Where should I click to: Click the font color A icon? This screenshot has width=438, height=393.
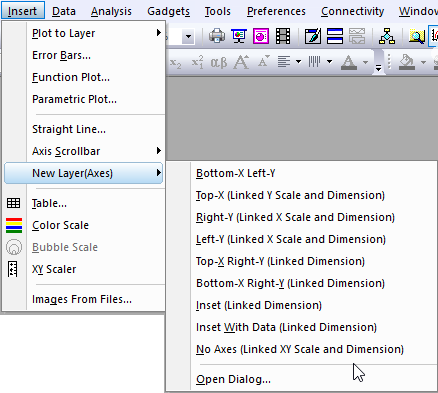(x=349, y=62)
